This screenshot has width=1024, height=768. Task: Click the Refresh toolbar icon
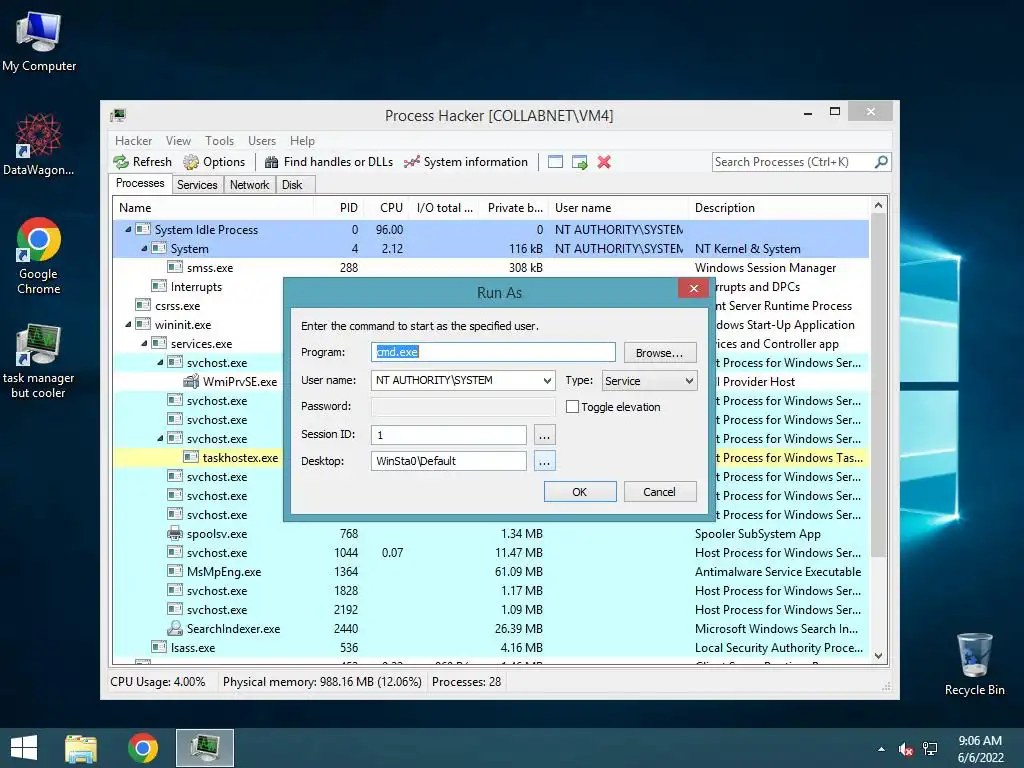click(x=121, y=162)
